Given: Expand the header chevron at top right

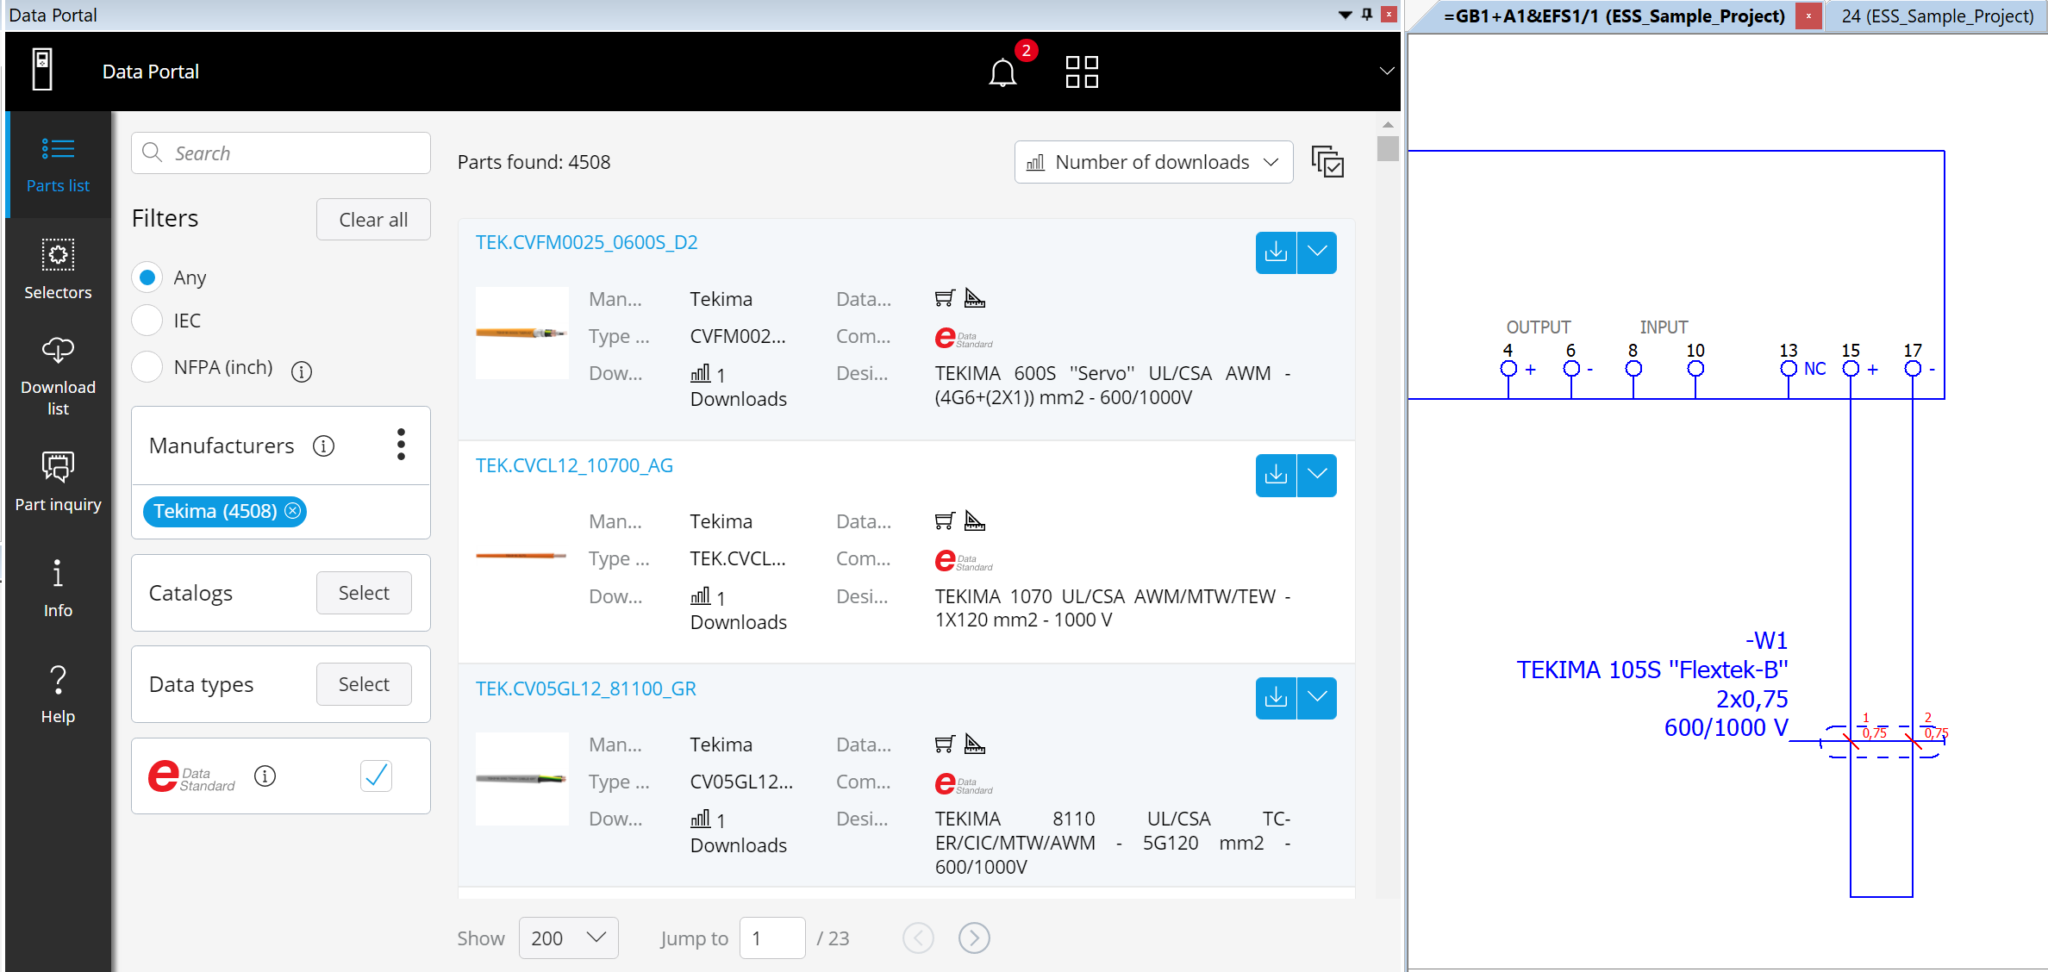Looking at the screenshot, I should point(1386,71).
